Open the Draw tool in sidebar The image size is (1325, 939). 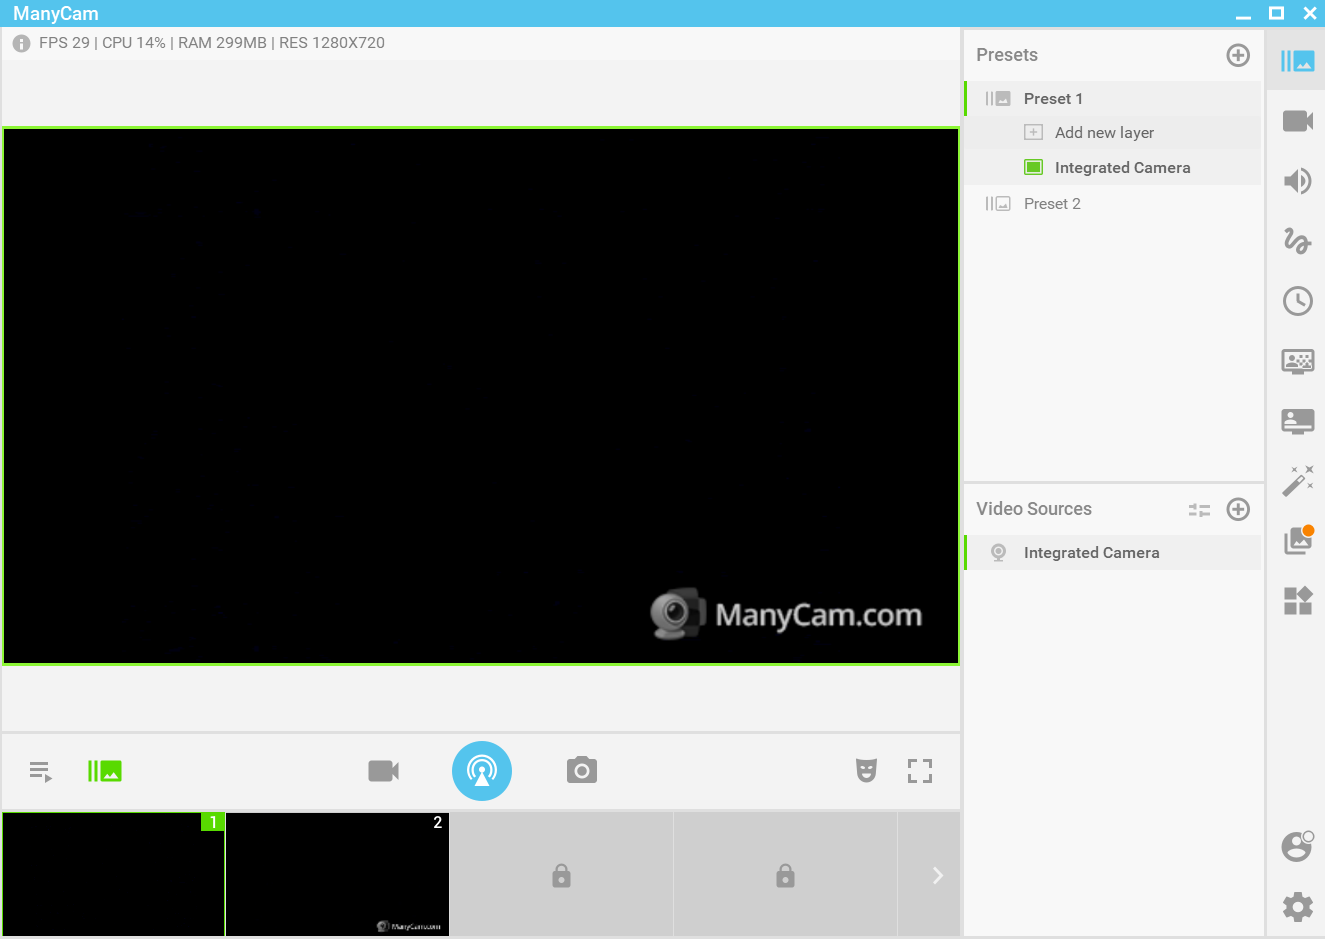1297,241
